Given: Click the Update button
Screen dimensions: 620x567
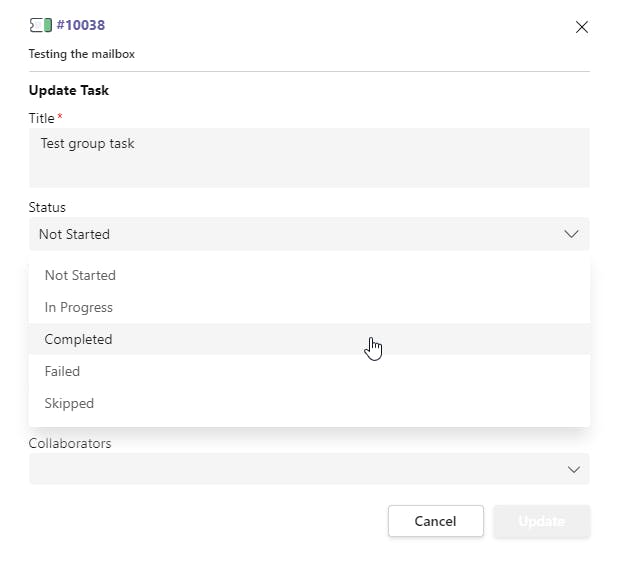Looking at the screenshot, I should pyautogui.click(x=541, y=521).
